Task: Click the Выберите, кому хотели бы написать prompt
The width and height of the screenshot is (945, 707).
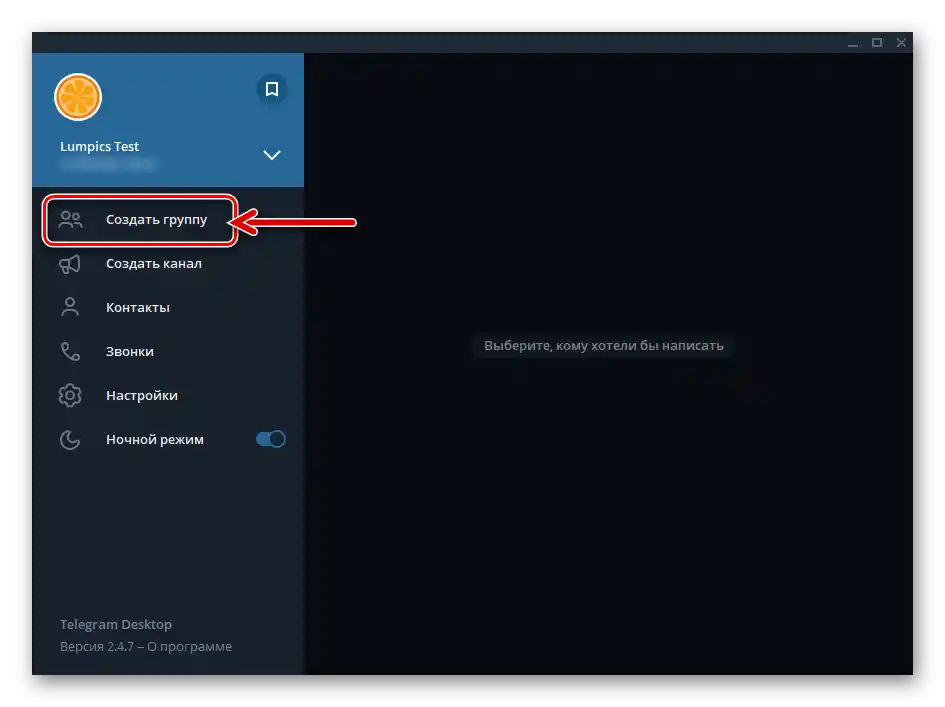Action: 603,345
